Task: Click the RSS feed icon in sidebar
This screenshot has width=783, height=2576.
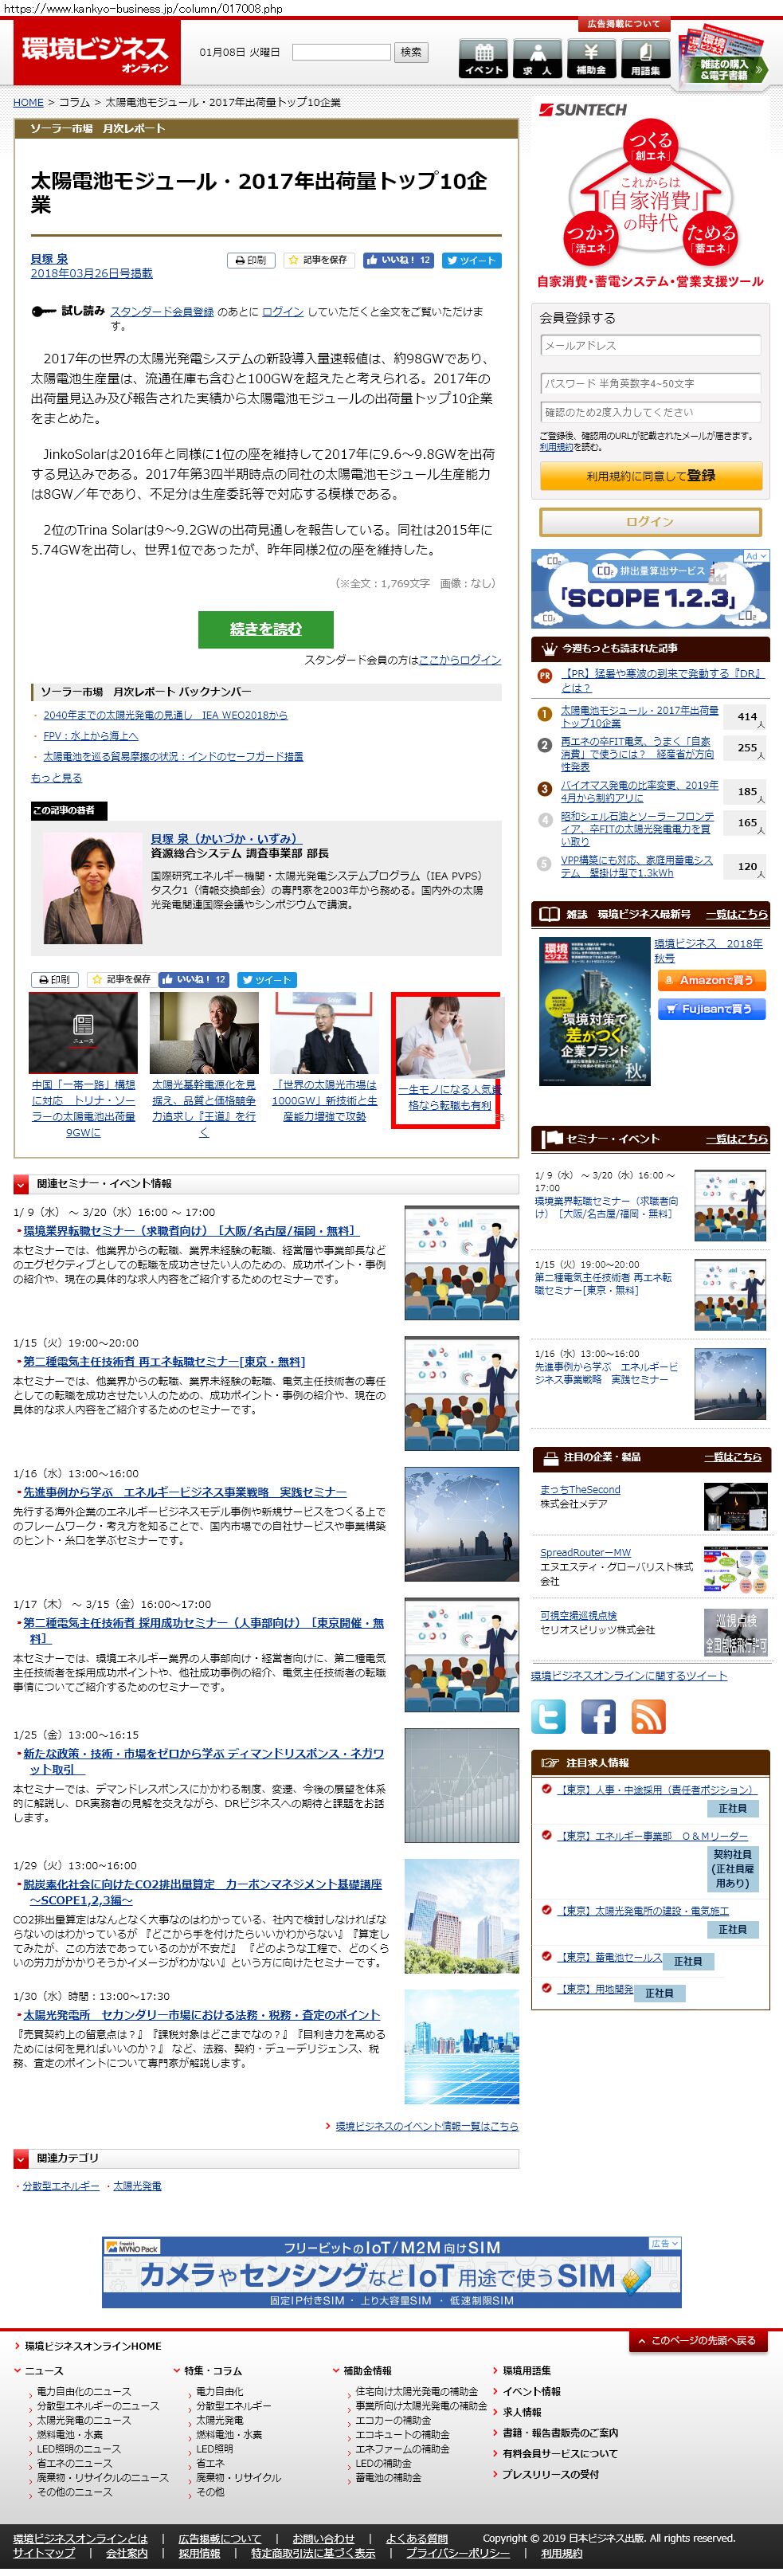Action: (x=648, y=1717)
